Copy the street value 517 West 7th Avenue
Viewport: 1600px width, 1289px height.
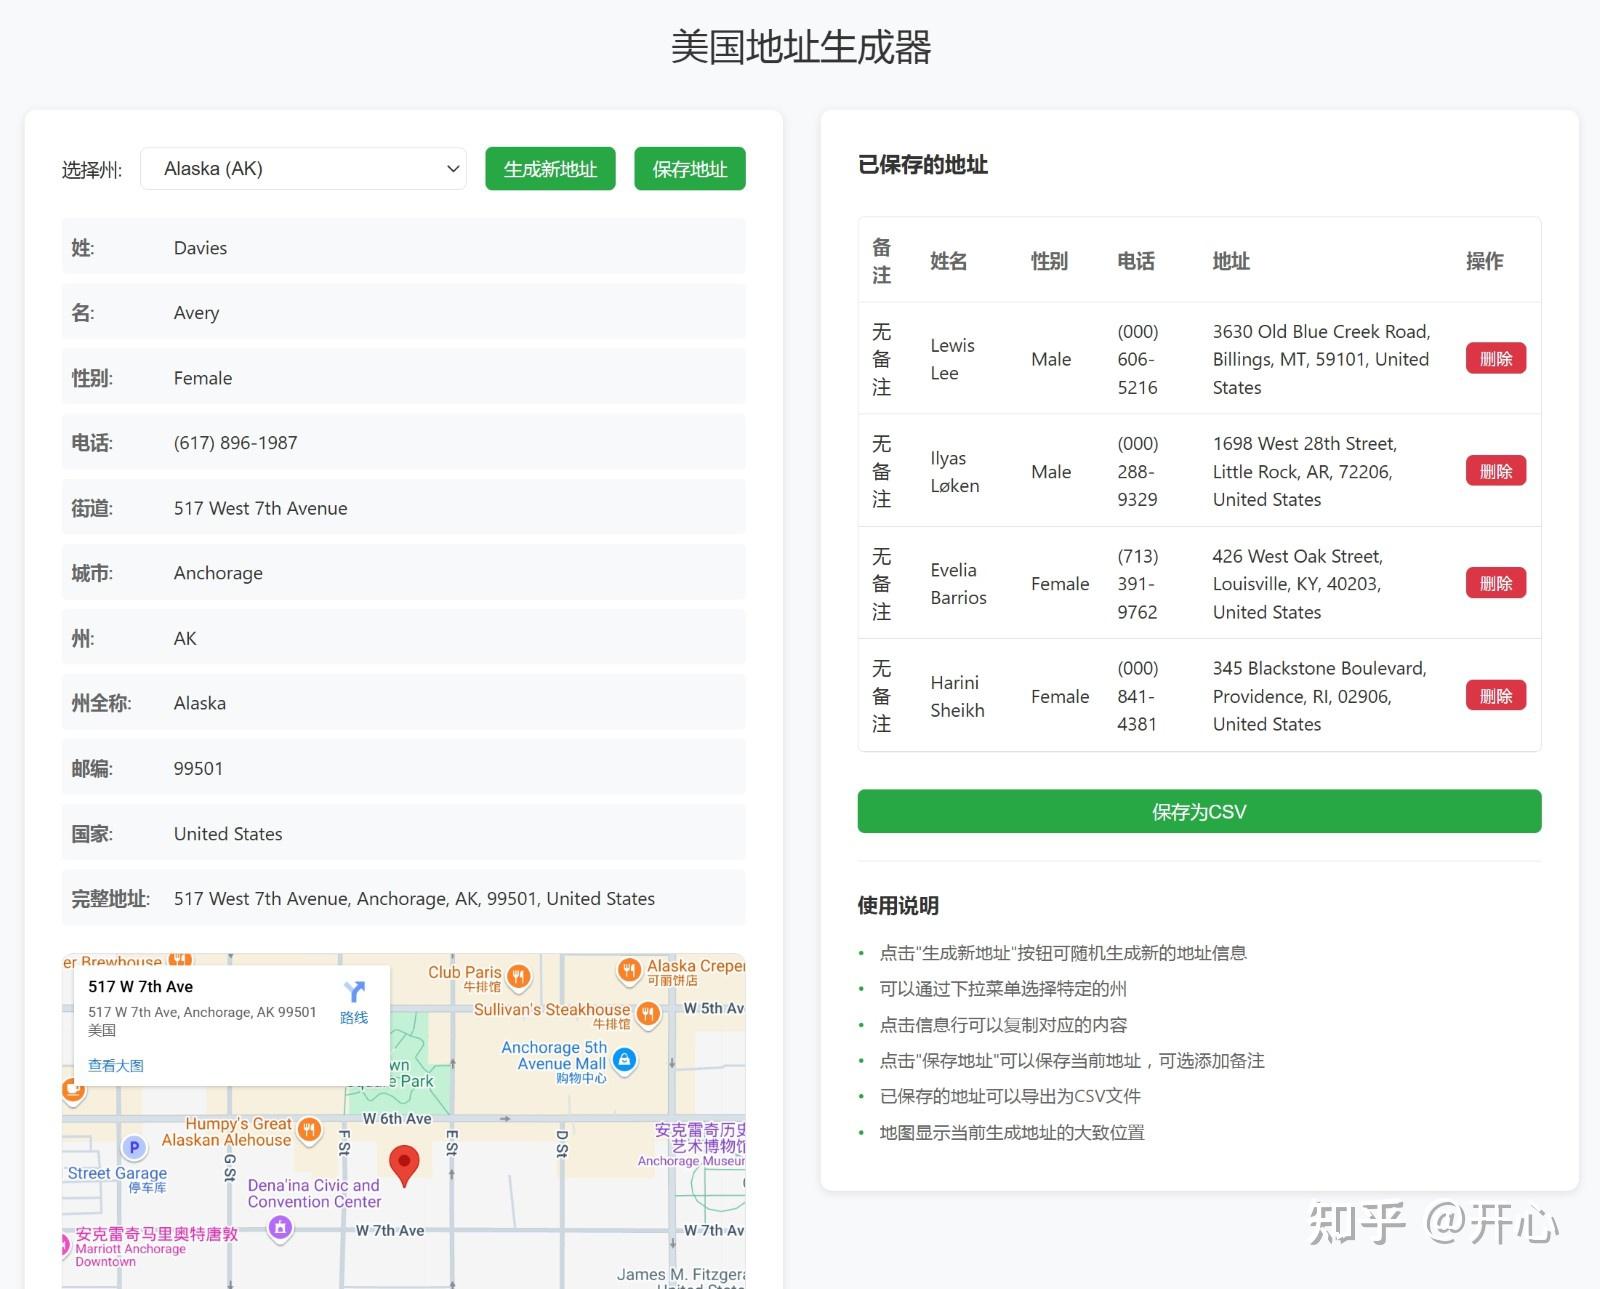[404, 507]
